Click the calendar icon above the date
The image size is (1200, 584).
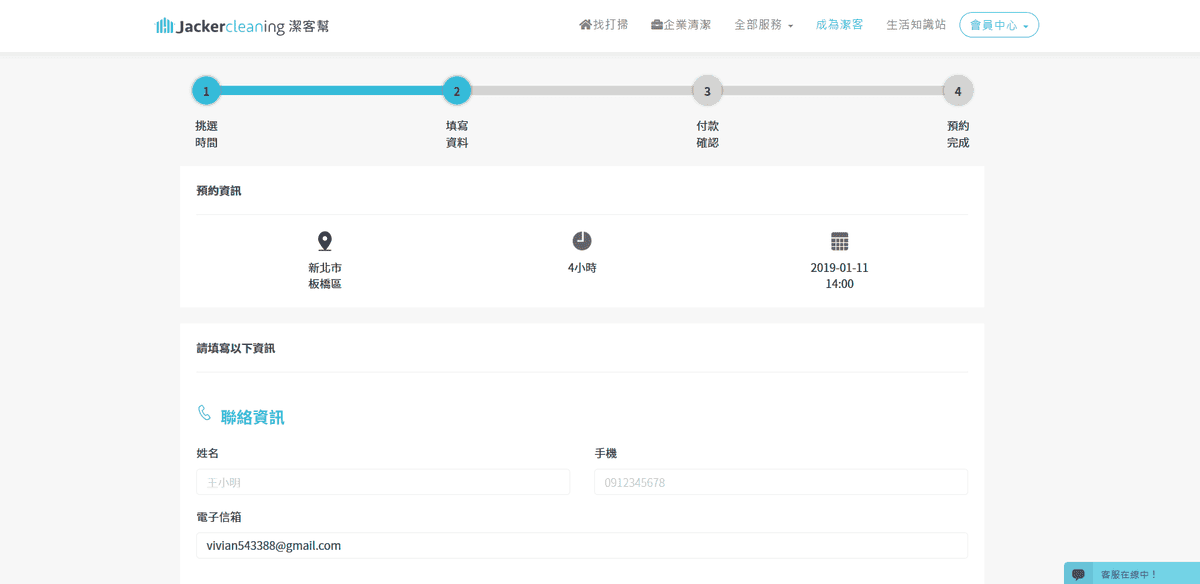click(x=840, y=241)
